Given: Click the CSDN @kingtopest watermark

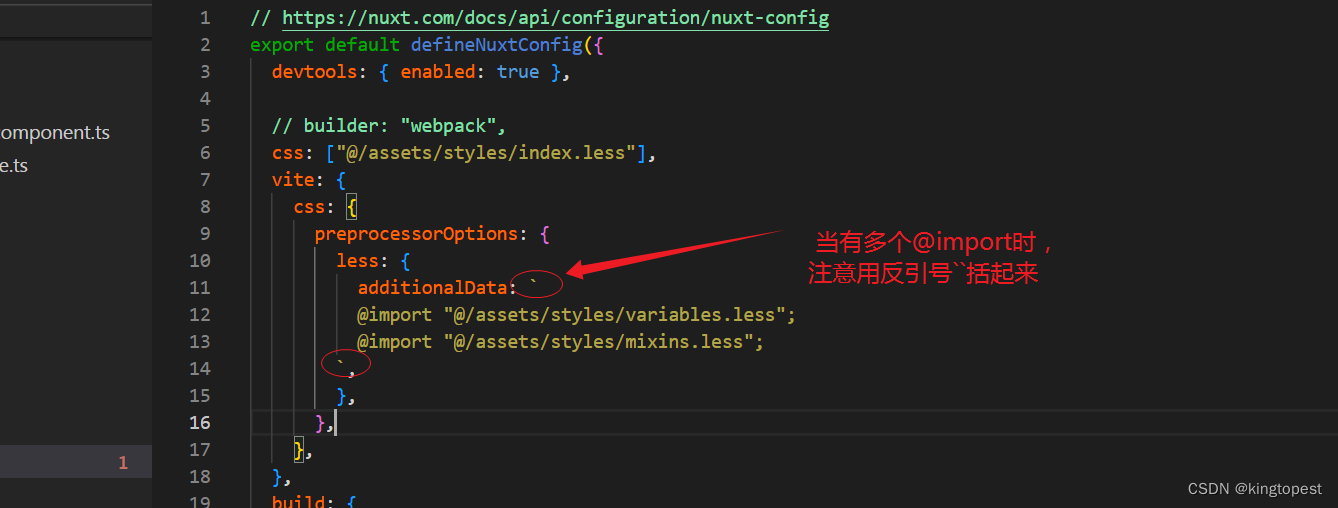Looking at the screenshot, I should point(1255,489).
